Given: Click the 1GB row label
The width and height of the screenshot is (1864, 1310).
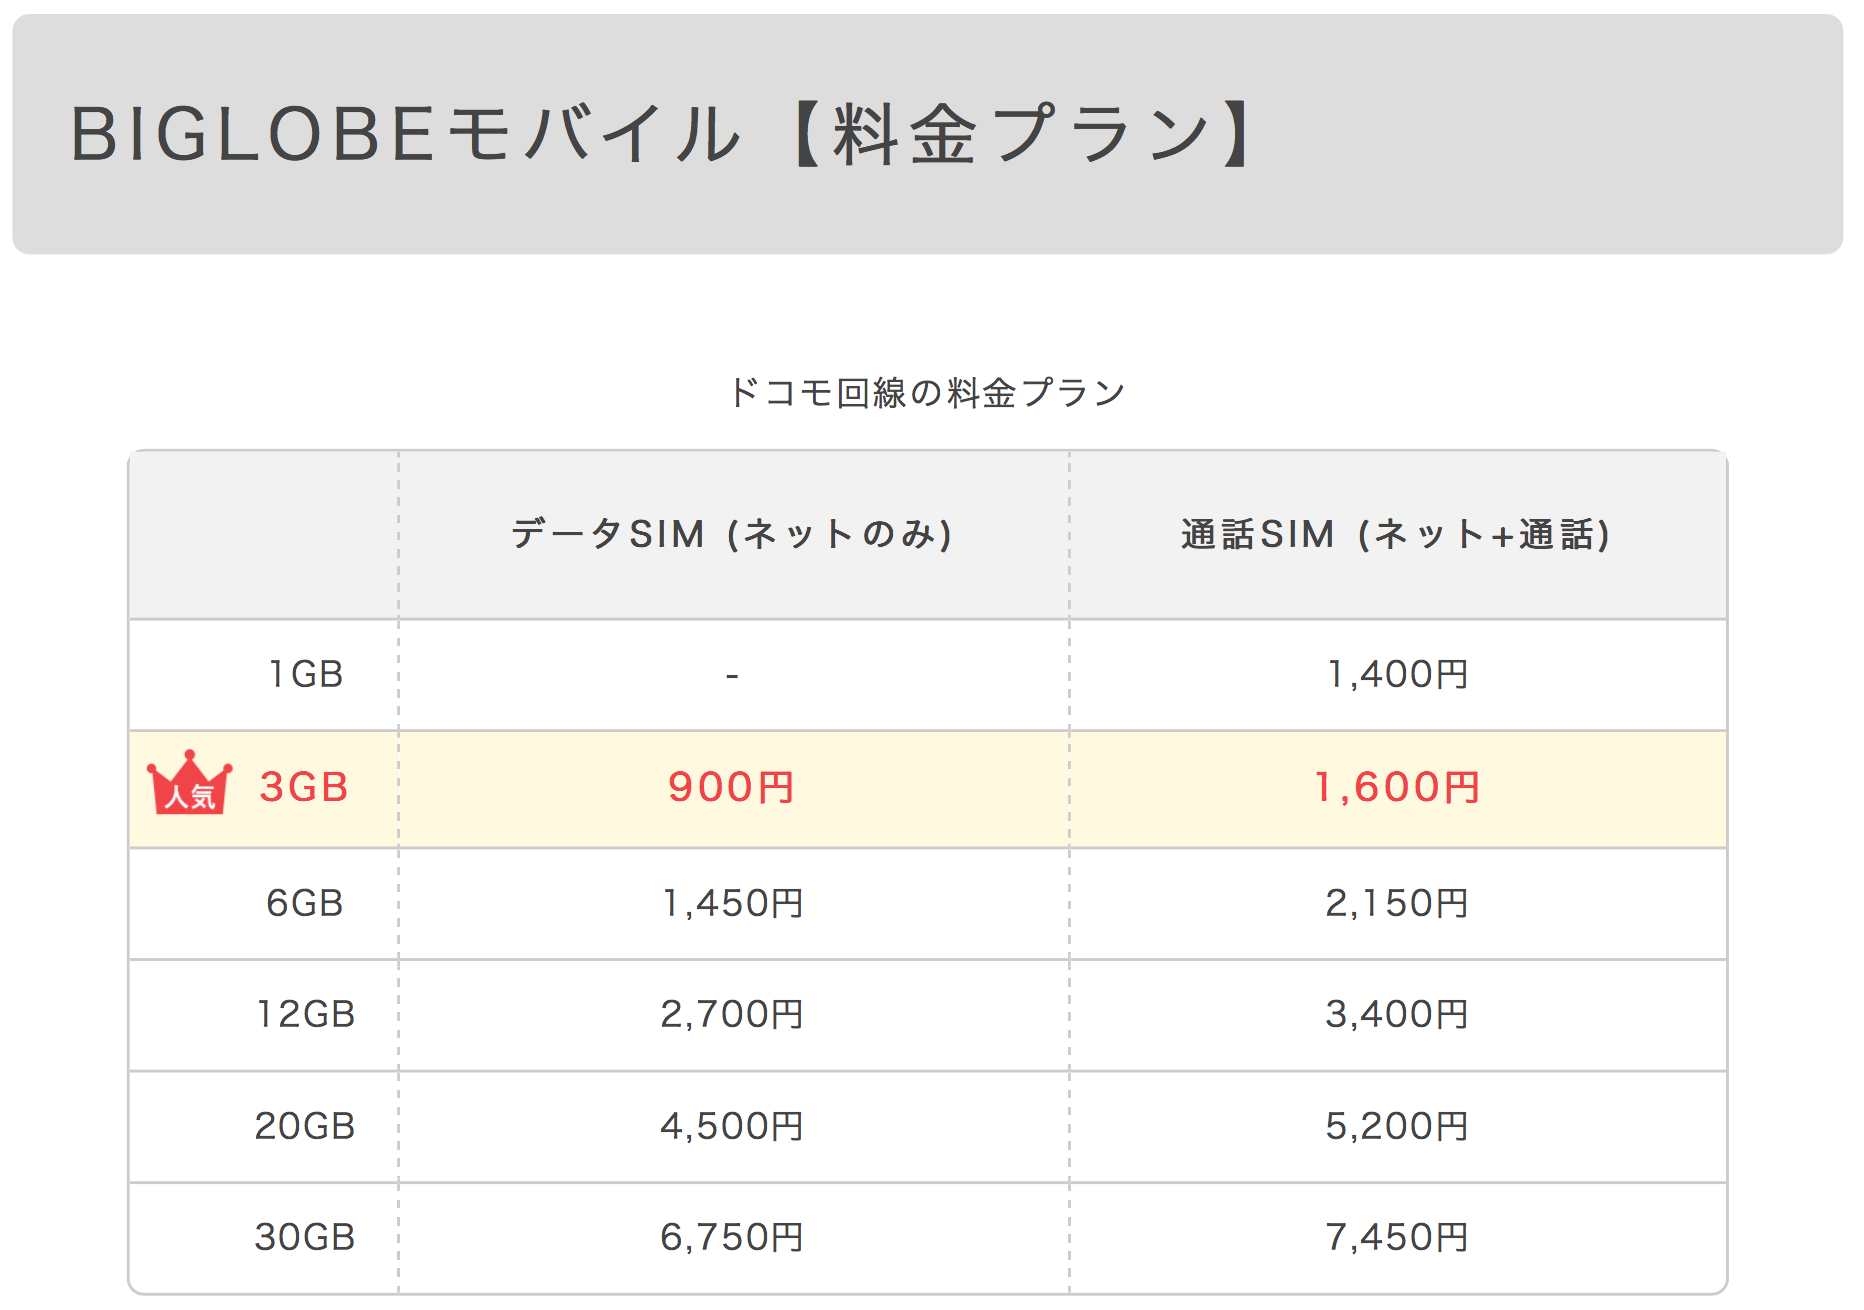Looking at the screenshot, I should (306, 675).
